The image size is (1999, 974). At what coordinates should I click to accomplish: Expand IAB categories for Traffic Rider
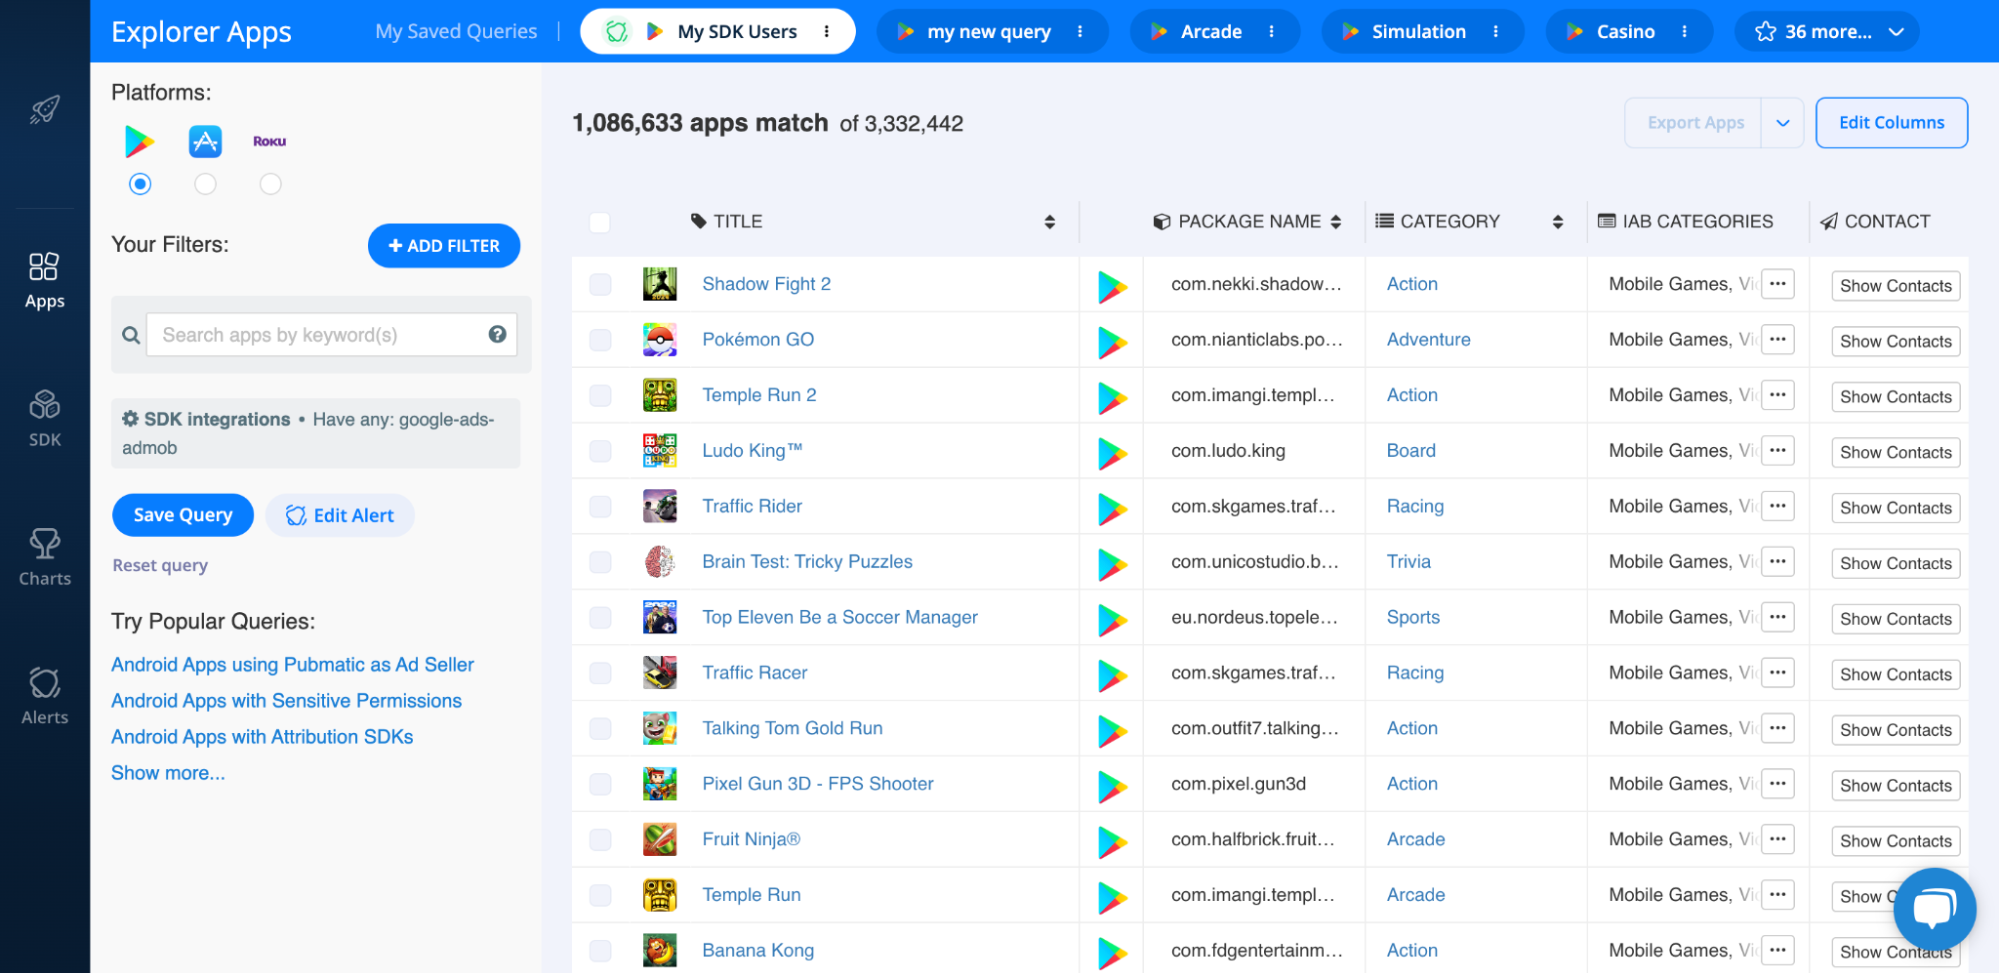pos(1778,506)
